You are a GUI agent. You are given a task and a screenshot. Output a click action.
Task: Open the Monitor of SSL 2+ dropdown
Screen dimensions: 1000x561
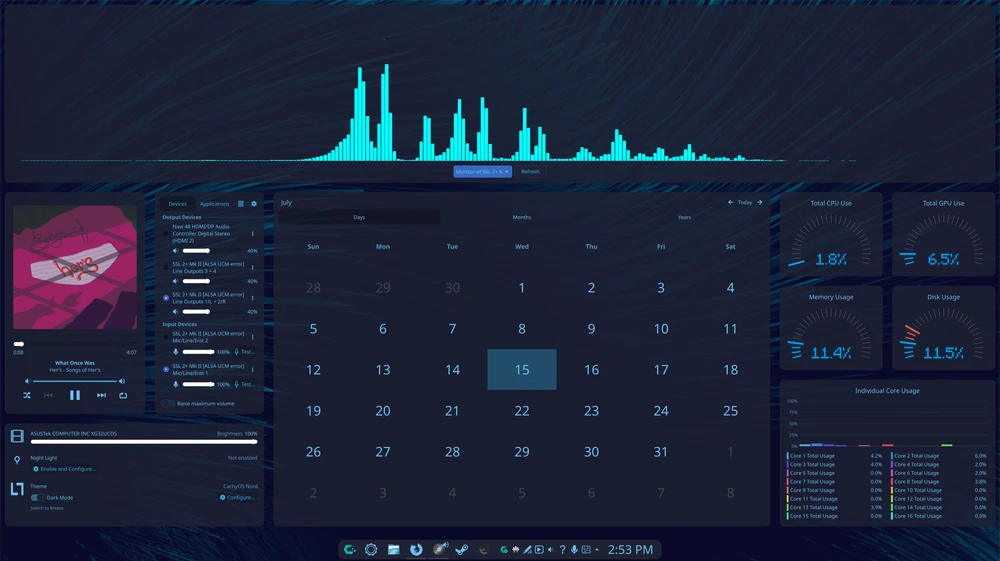tap(482, 171)
